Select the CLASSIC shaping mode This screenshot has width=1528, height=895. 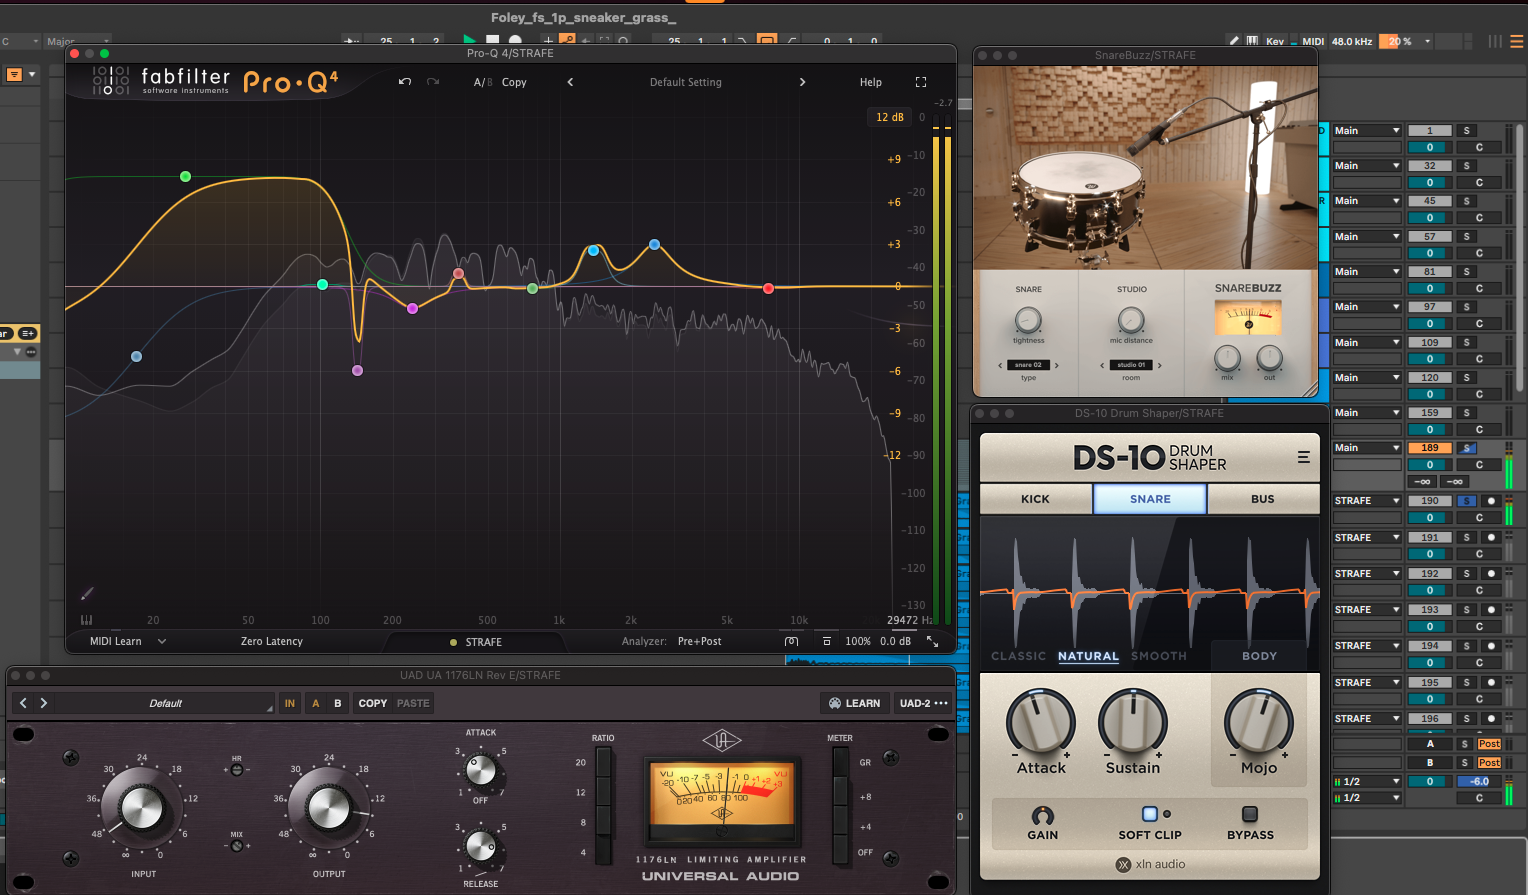[1018, 656]
